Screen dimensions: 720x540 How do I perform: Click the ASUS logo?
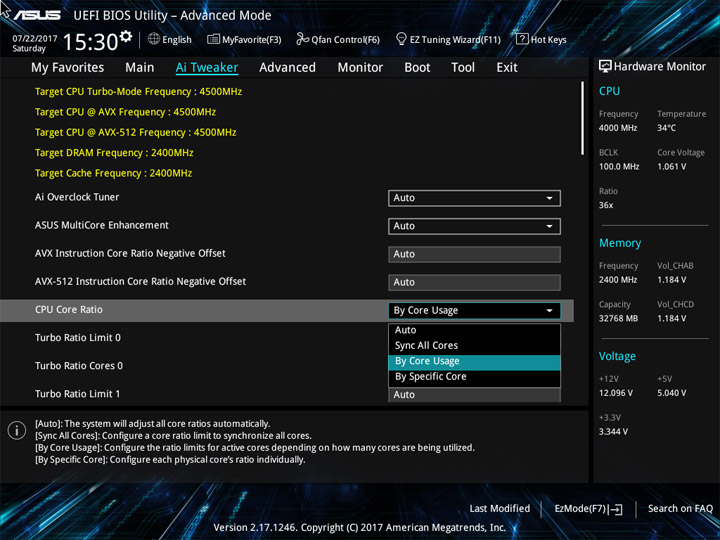point(37,15)
